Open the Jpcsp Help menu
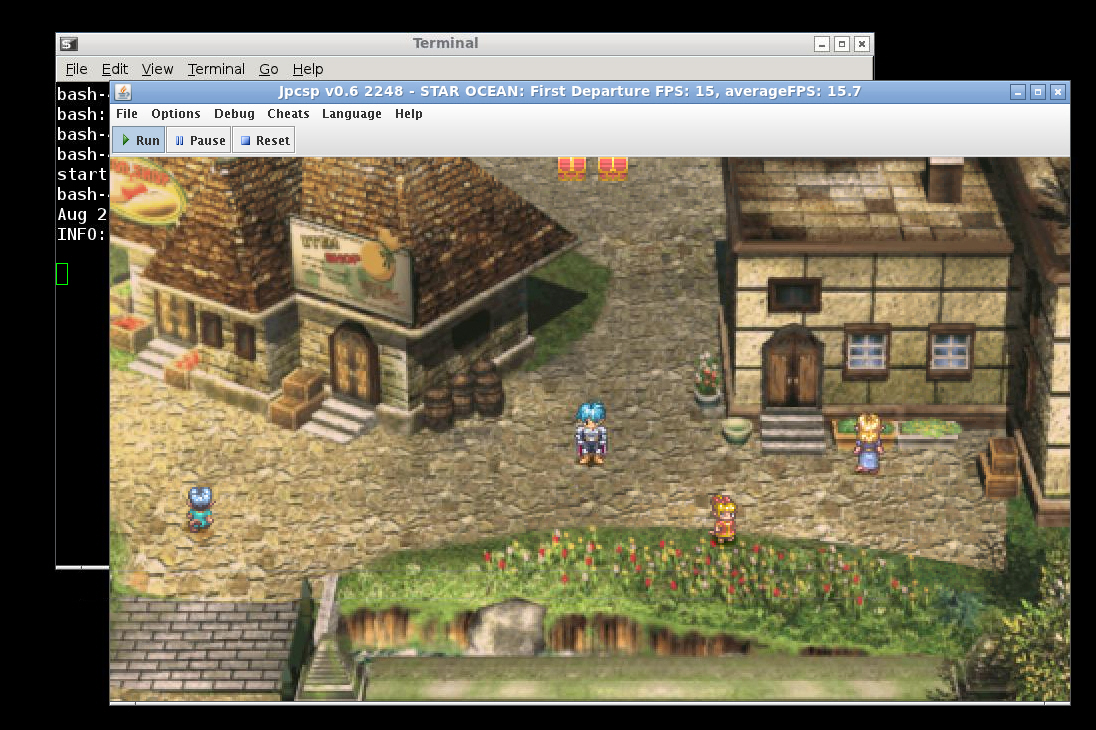Screen dimensions: 1096x730 pos(408,114)
